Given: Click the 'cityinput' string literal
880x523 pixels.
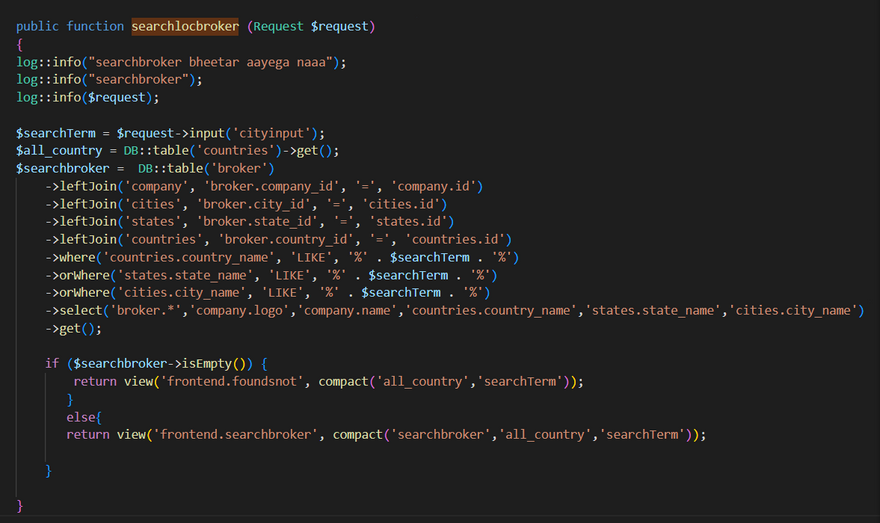Looking at the screenshot, I should coord(272,133).
